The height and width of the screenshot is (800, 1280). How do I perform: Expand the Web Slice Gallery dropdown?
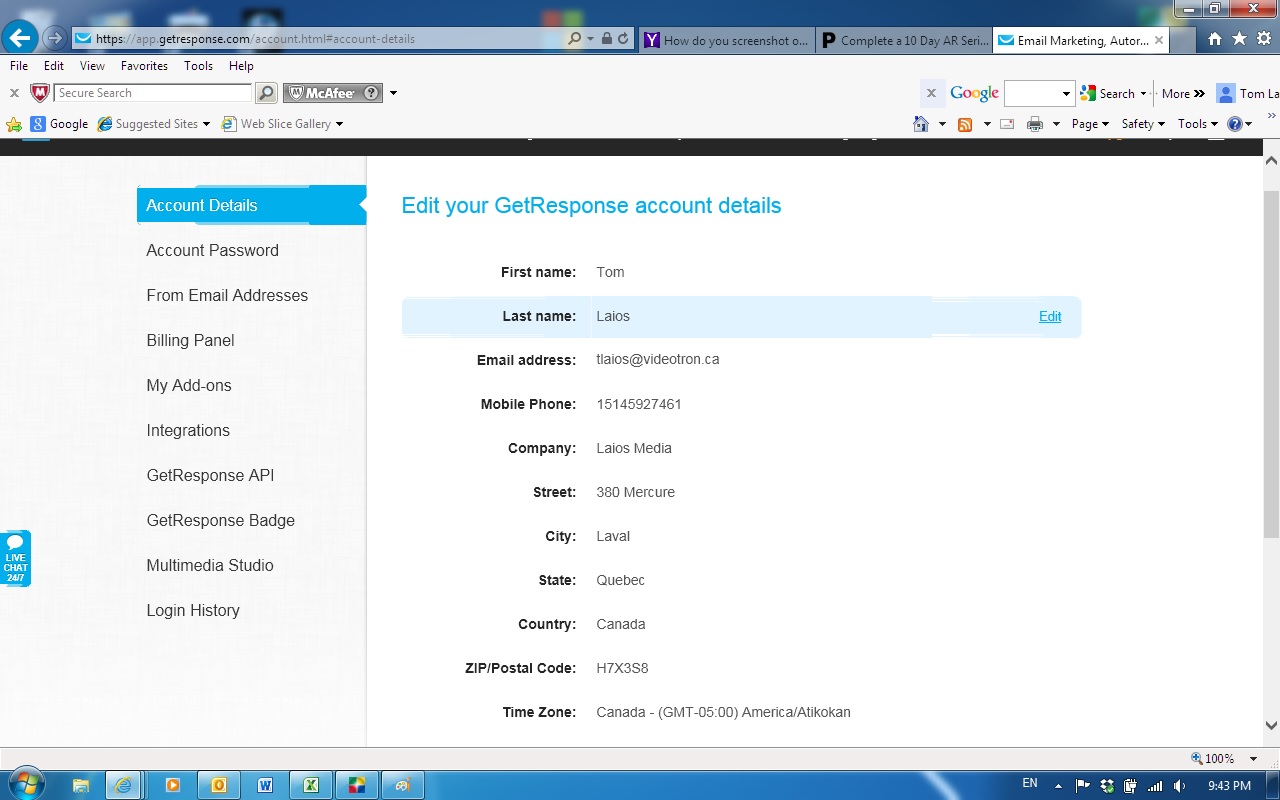coord(339,124)
